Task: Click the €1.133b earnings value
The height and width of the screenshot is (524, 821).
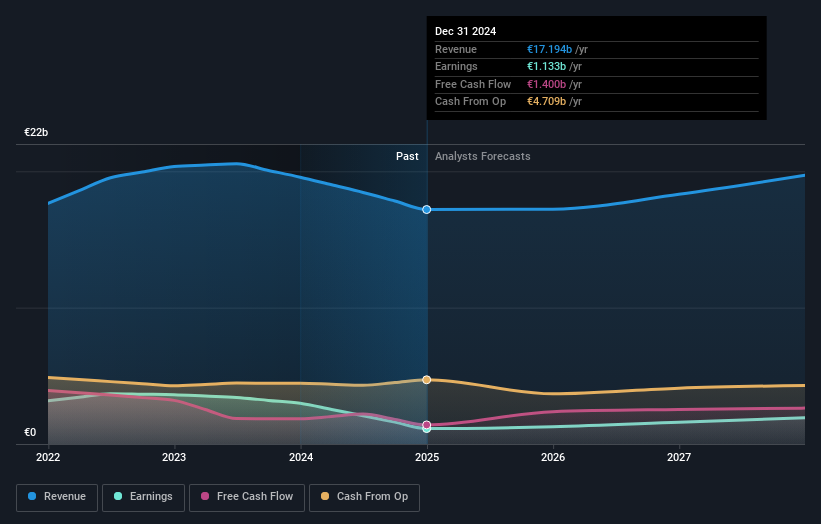Action: click(x=546, y=66)
